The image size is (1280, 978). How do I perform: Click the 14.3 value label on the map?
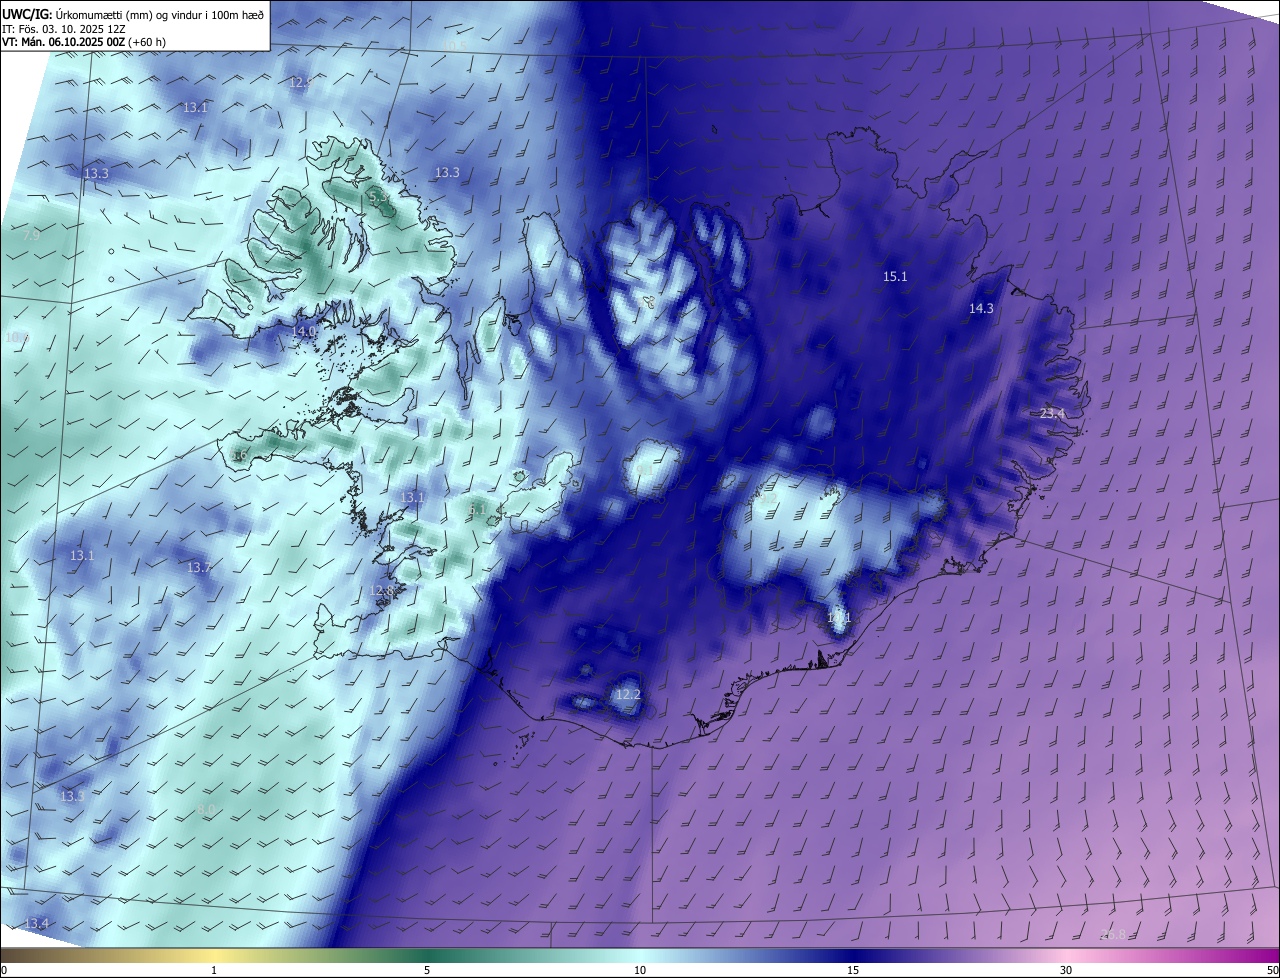coord(981,308)
